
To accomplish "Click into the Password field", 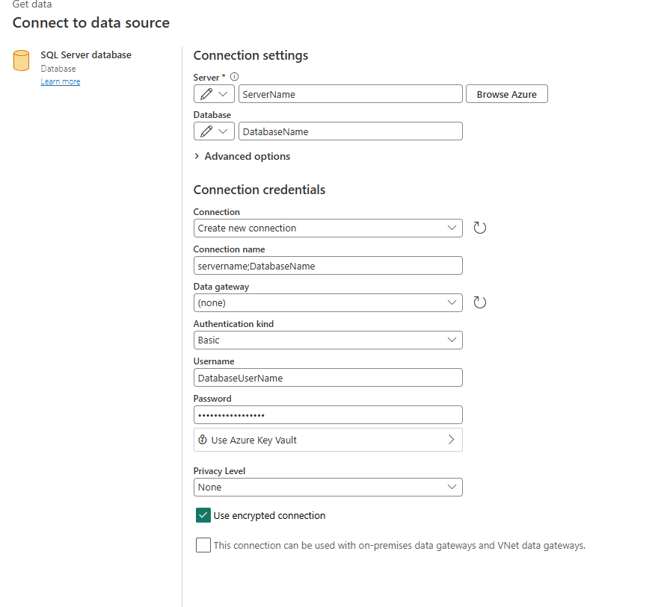I will coord(328,415).
